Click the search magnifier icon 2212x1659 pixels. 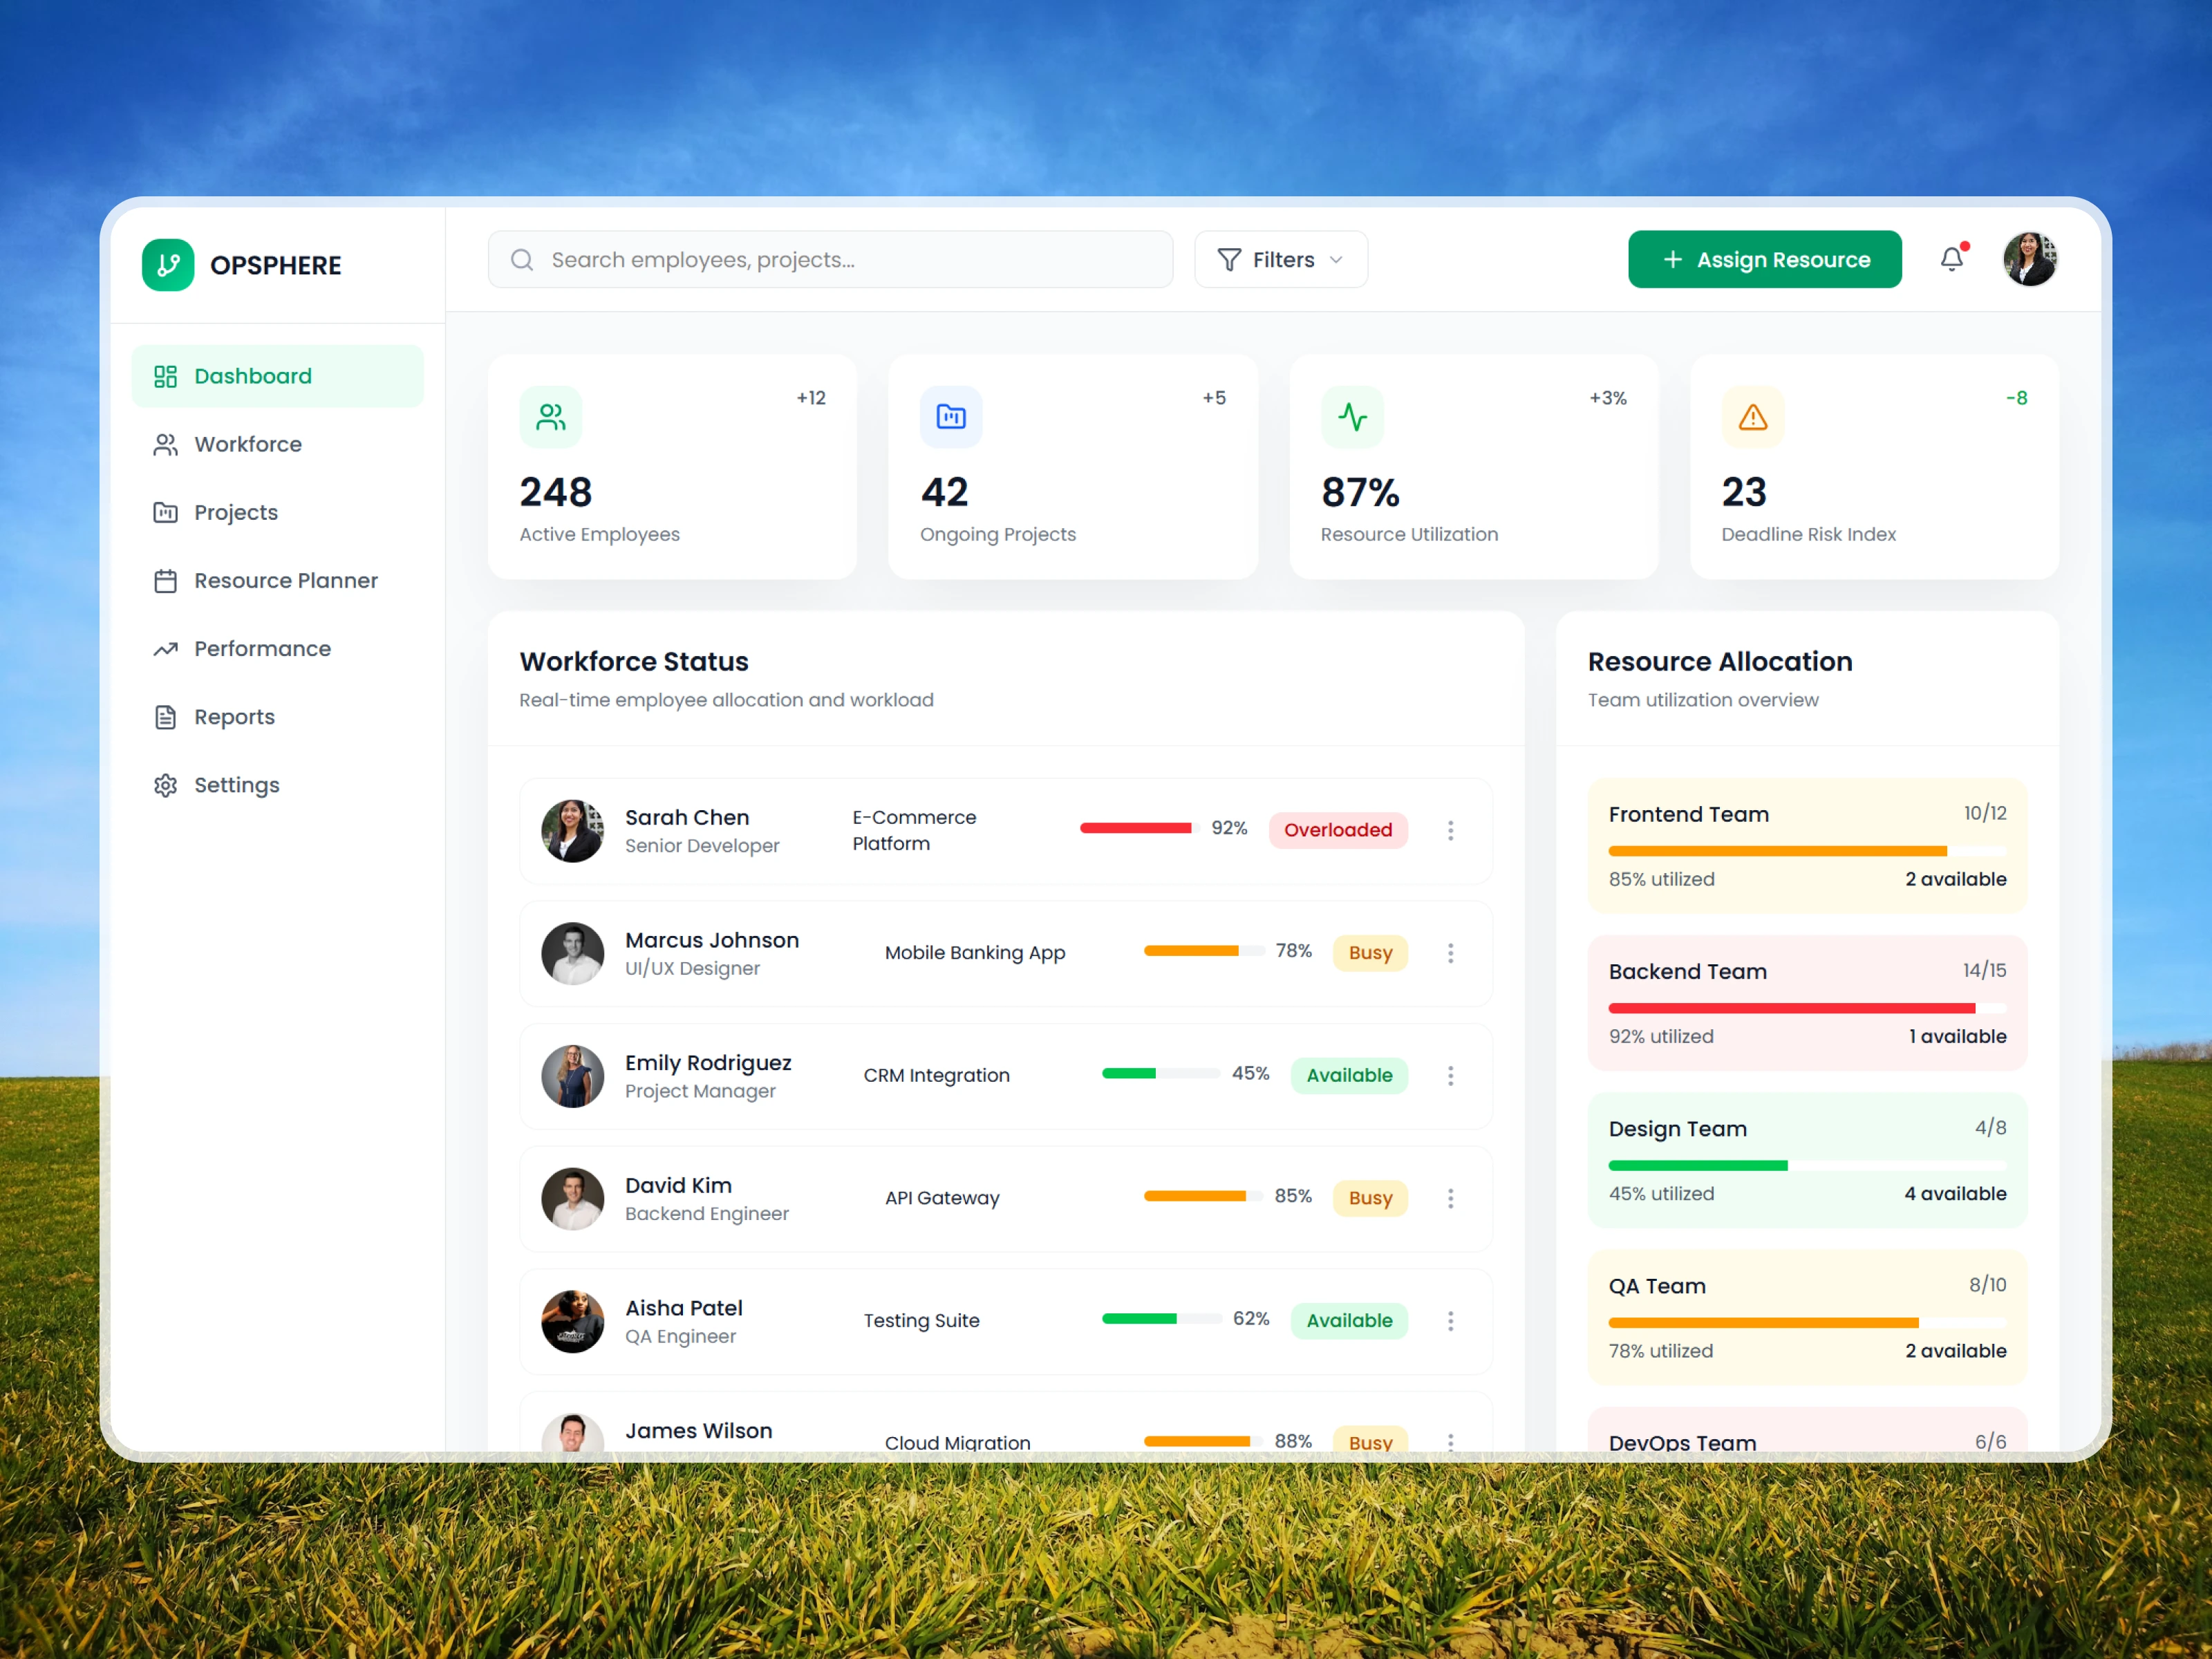(522, 260)
